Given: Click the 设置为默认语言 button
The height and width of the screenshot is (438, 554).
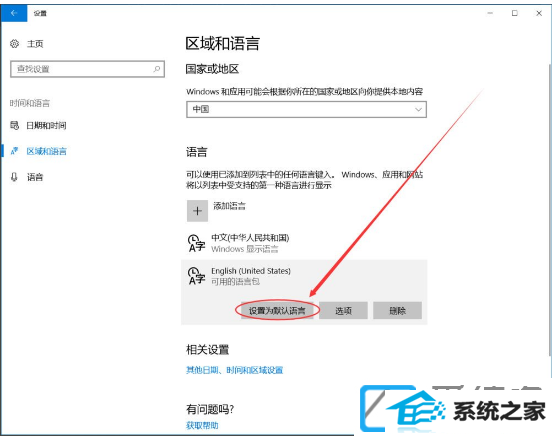Looking at the screenshot, I should [277, 310].
